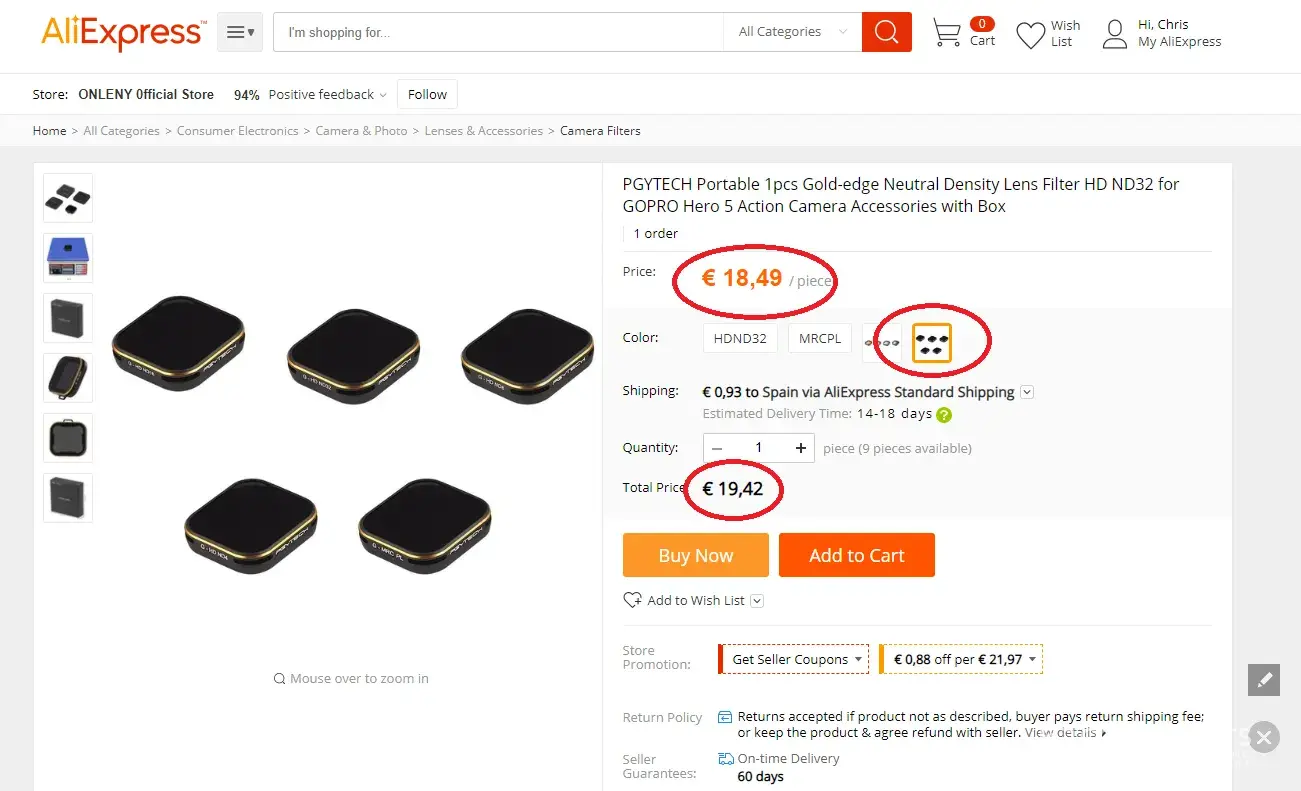Select the three-filter set color swatch
The height and width of the screenshot is (791, 1301).
pyautogui.click(x=882, y=342)
